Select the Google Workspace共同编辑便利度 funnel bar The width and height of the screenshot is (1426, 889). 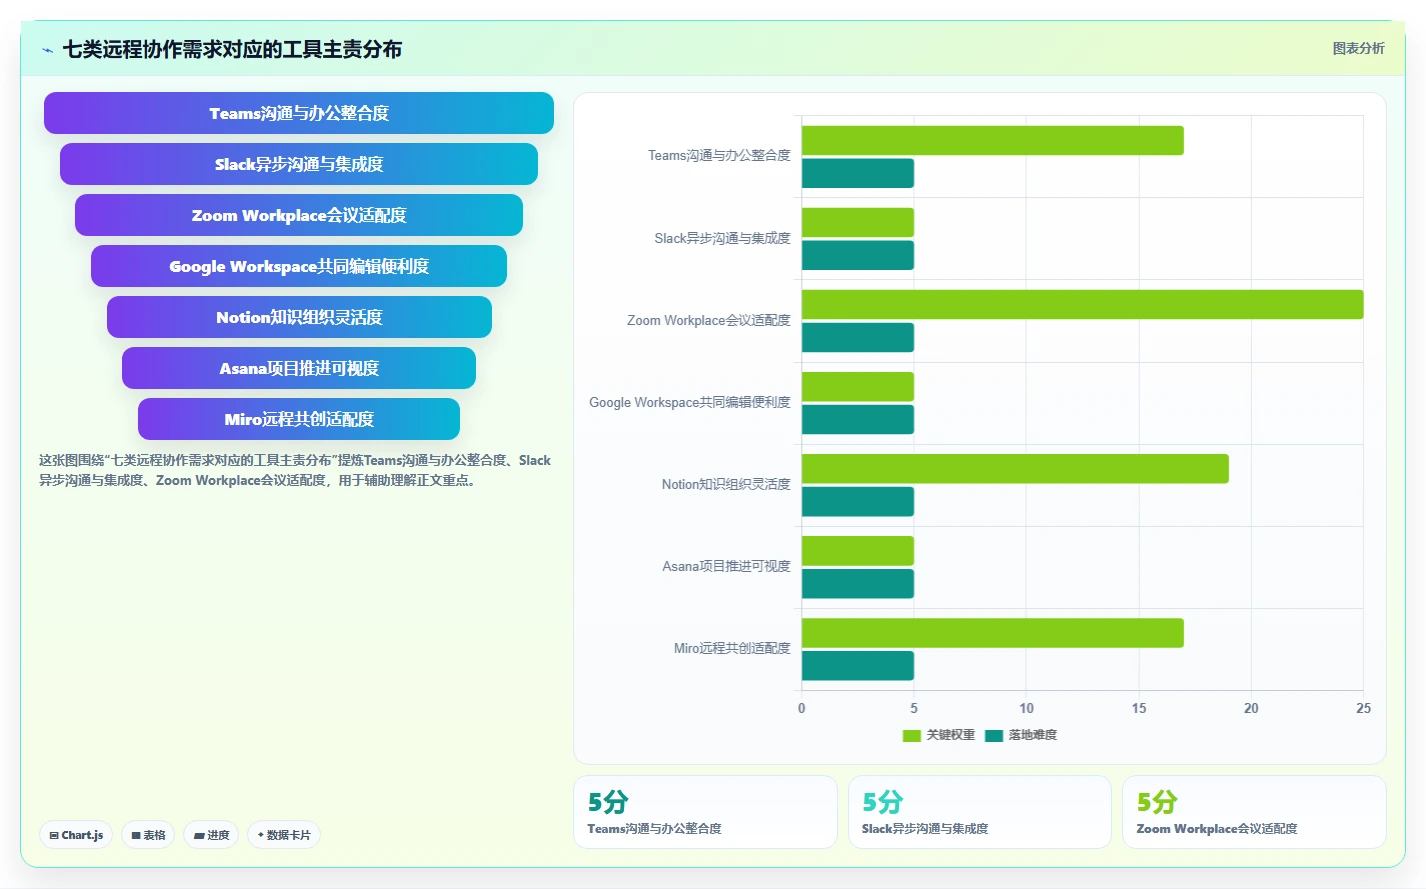299,266
